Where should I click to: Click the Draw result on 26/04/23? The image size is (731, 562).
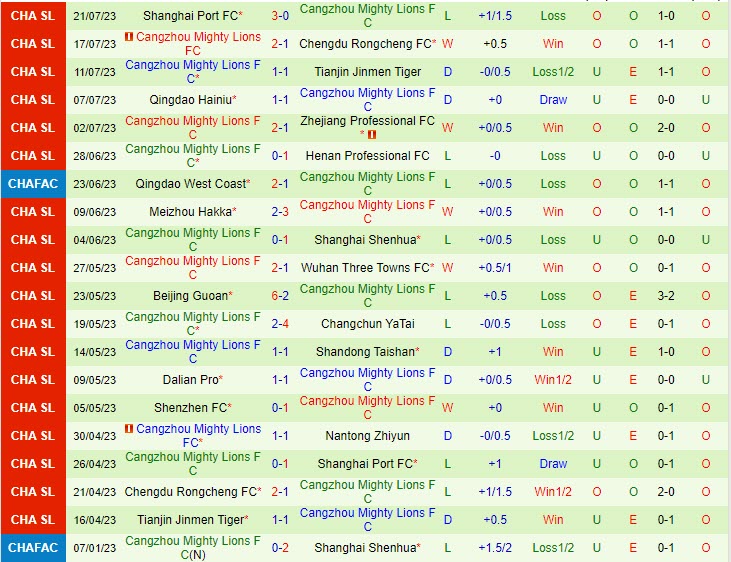point(553,464)
